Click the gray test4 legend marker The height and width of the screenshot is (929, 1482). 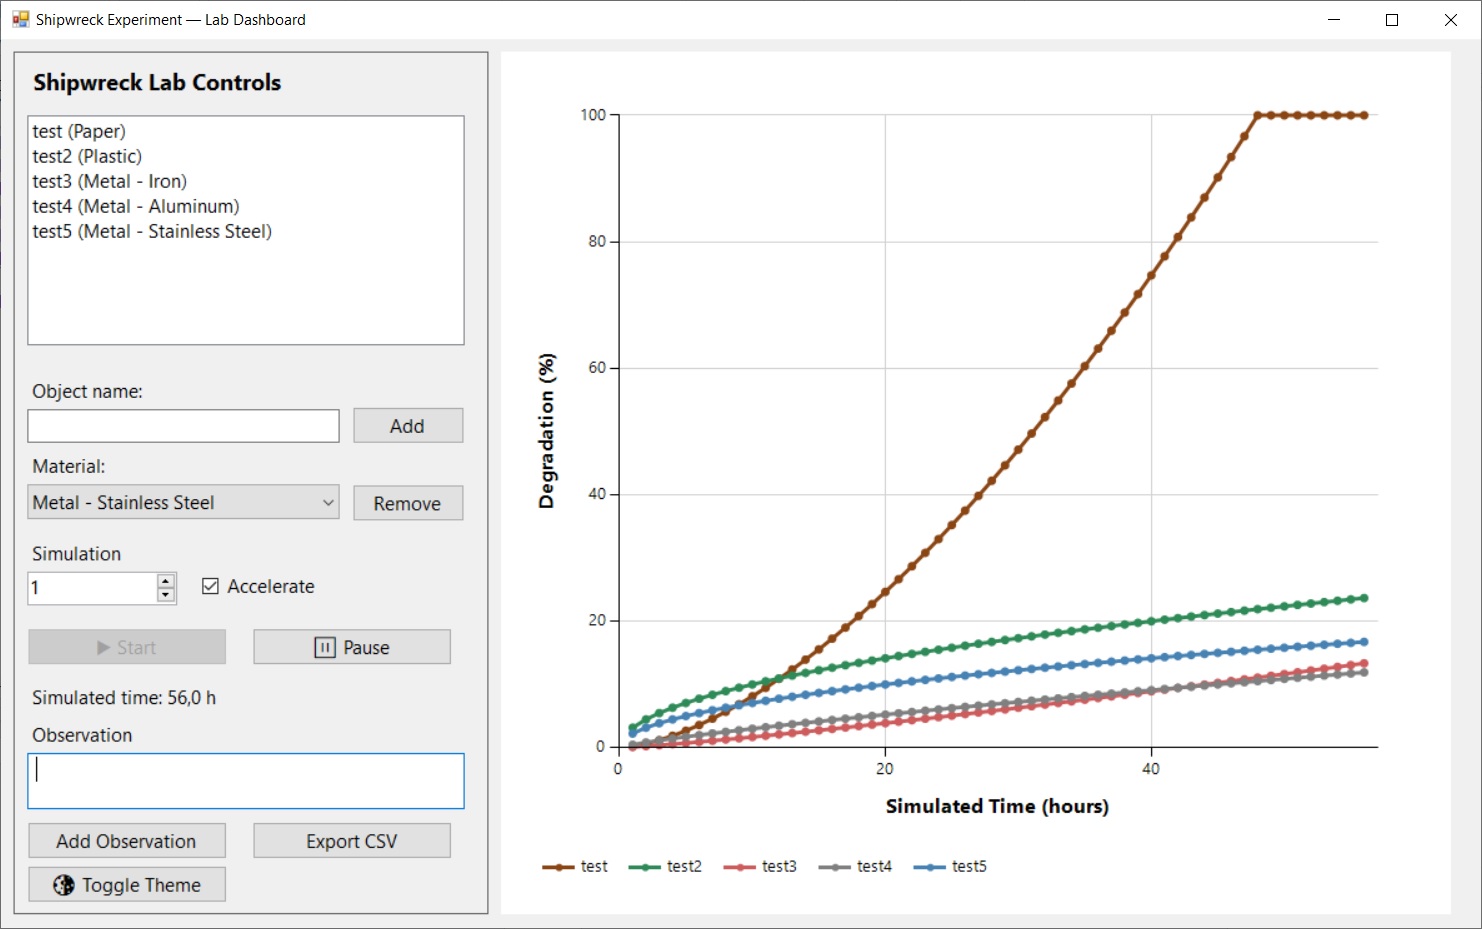[x=834, y=867]
